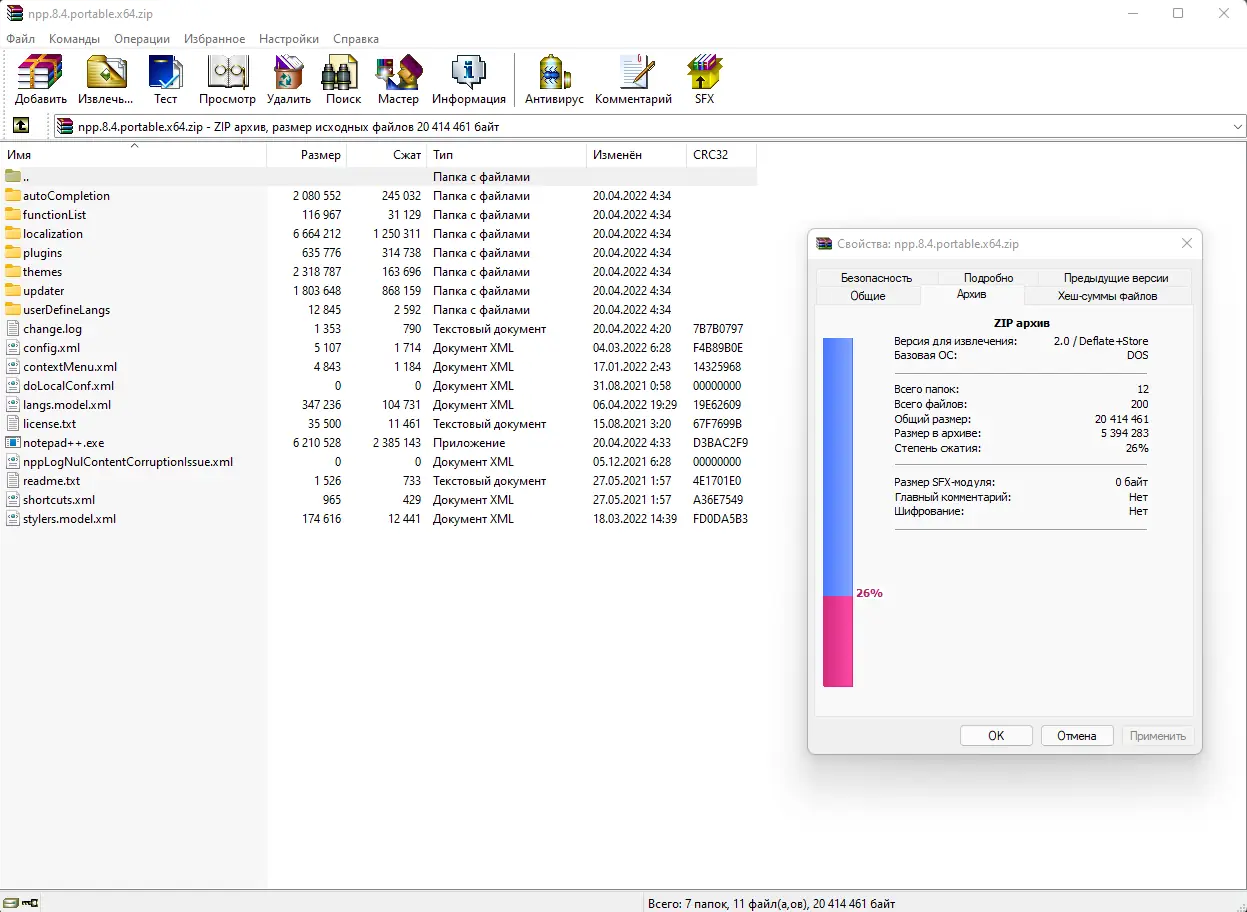This screenshot has width=1247, height=912.
Task: Create SFX archive toolbar icon
Action: (704, 80)
